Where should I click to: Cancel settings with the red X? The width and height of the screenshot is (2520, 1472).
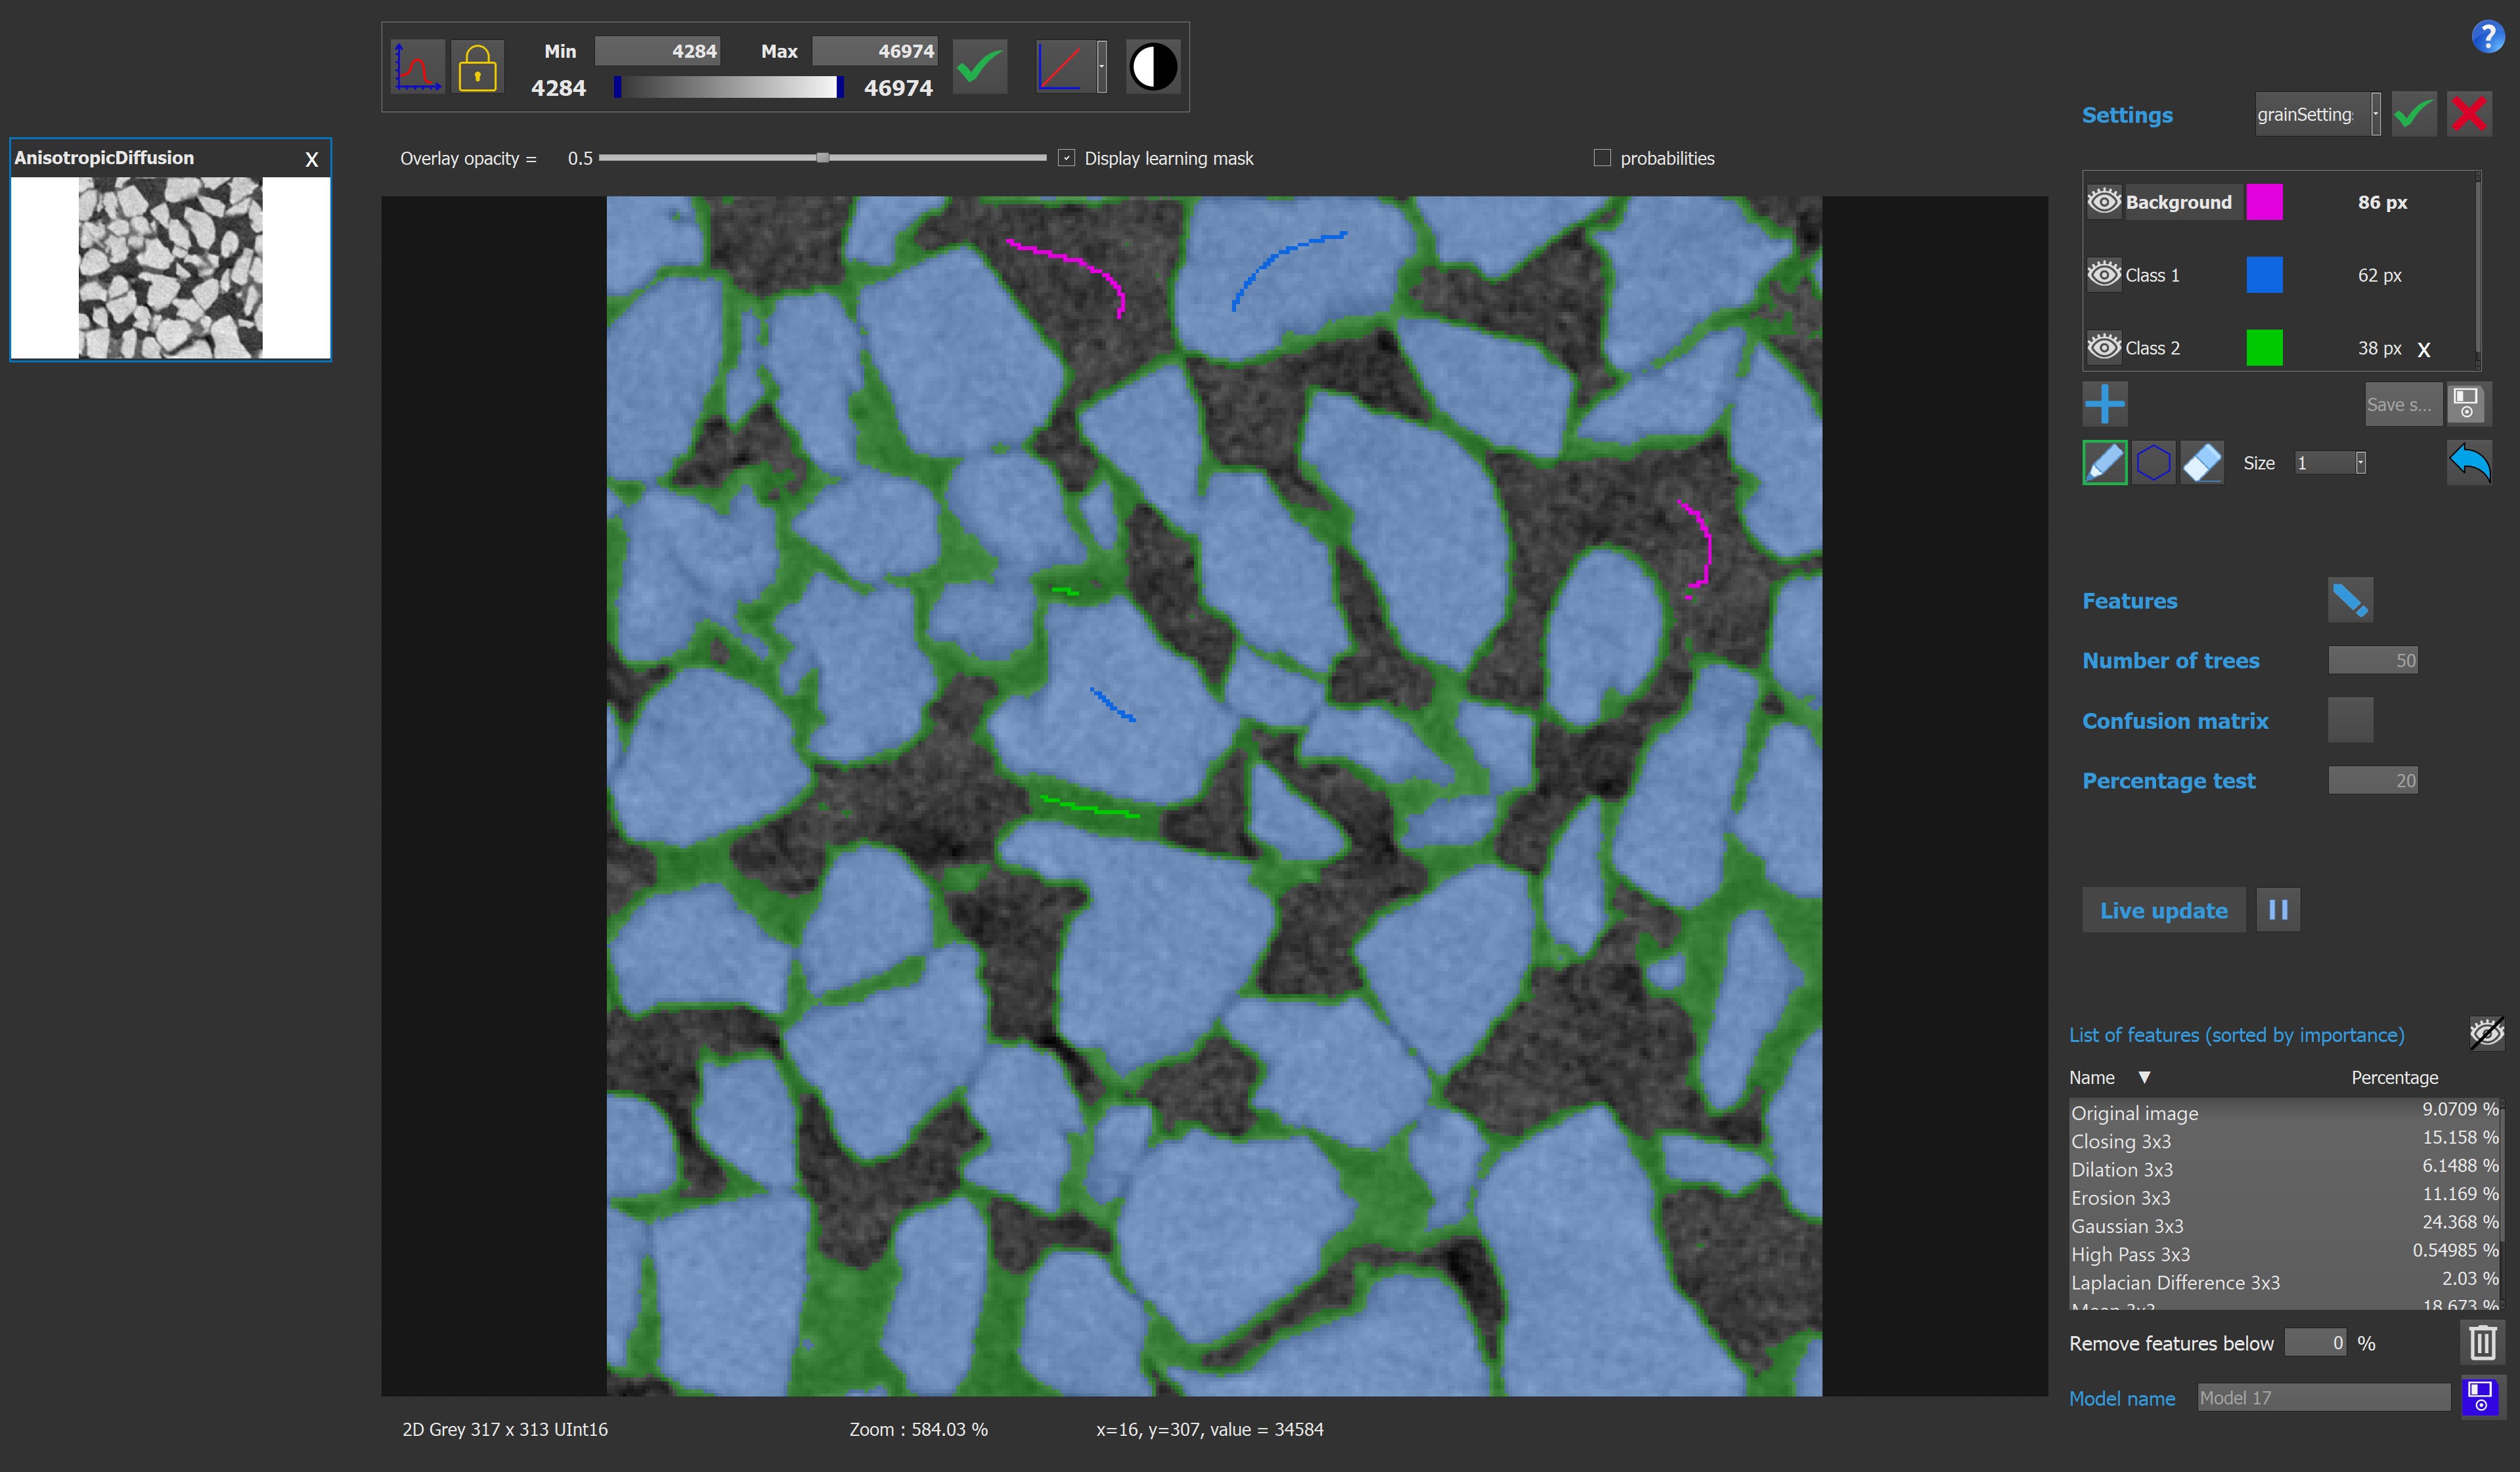(2469, 113)
